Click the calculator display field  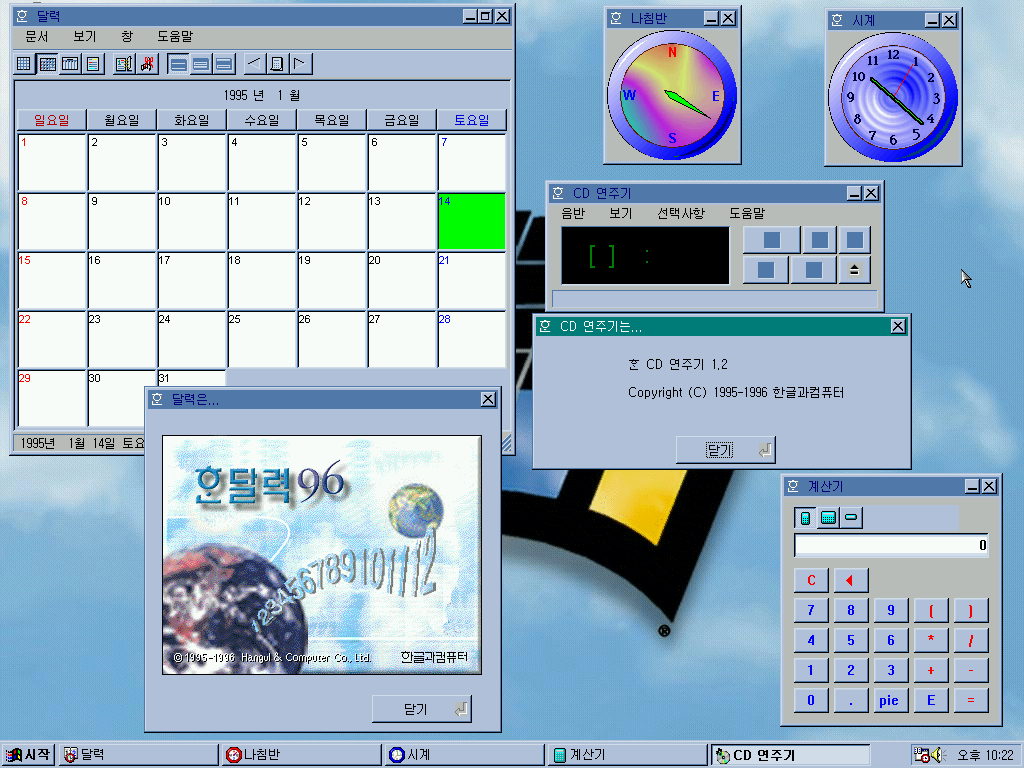[891, 545]
